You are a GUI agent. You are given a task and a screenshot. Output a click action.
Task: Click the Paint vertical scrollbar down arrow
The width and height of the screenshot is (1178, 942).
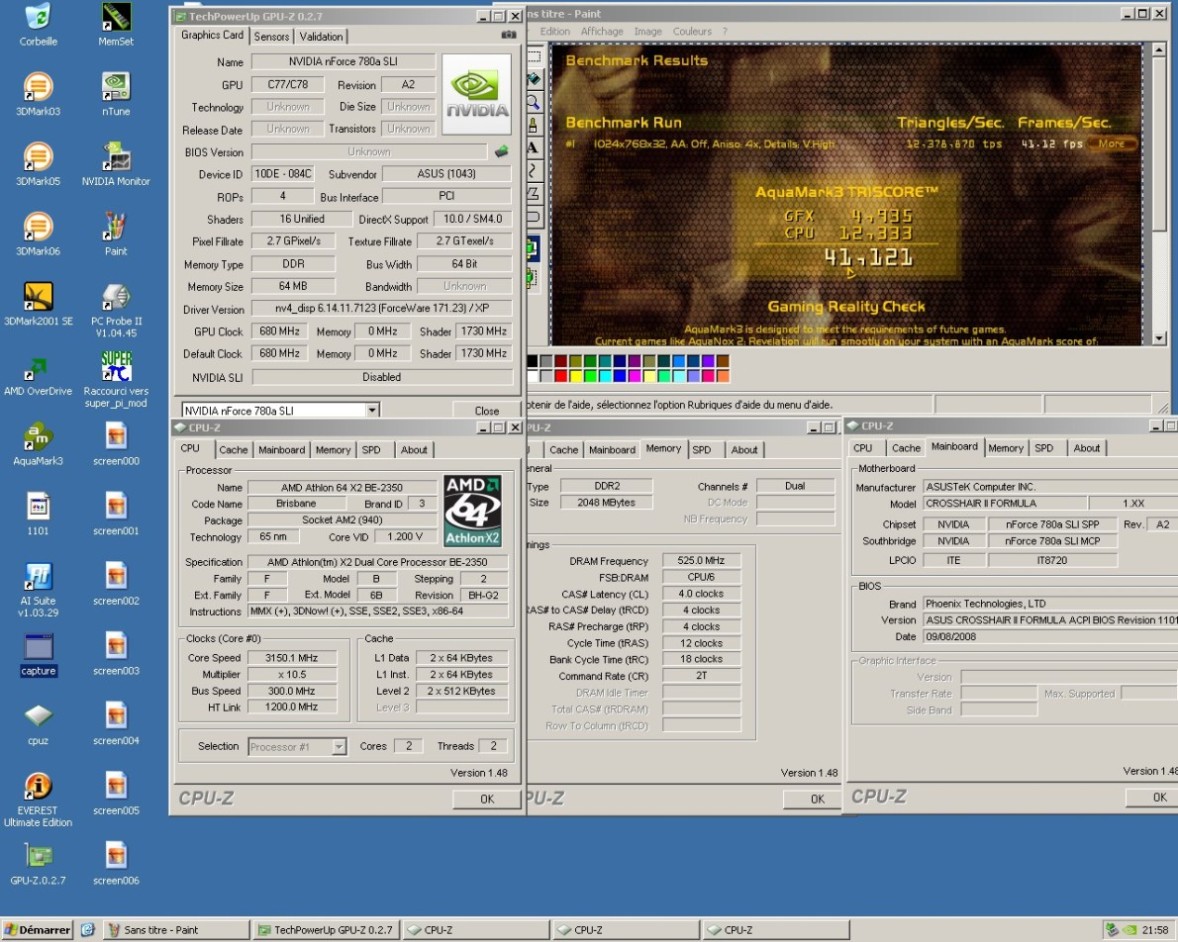coord(1159,338)
